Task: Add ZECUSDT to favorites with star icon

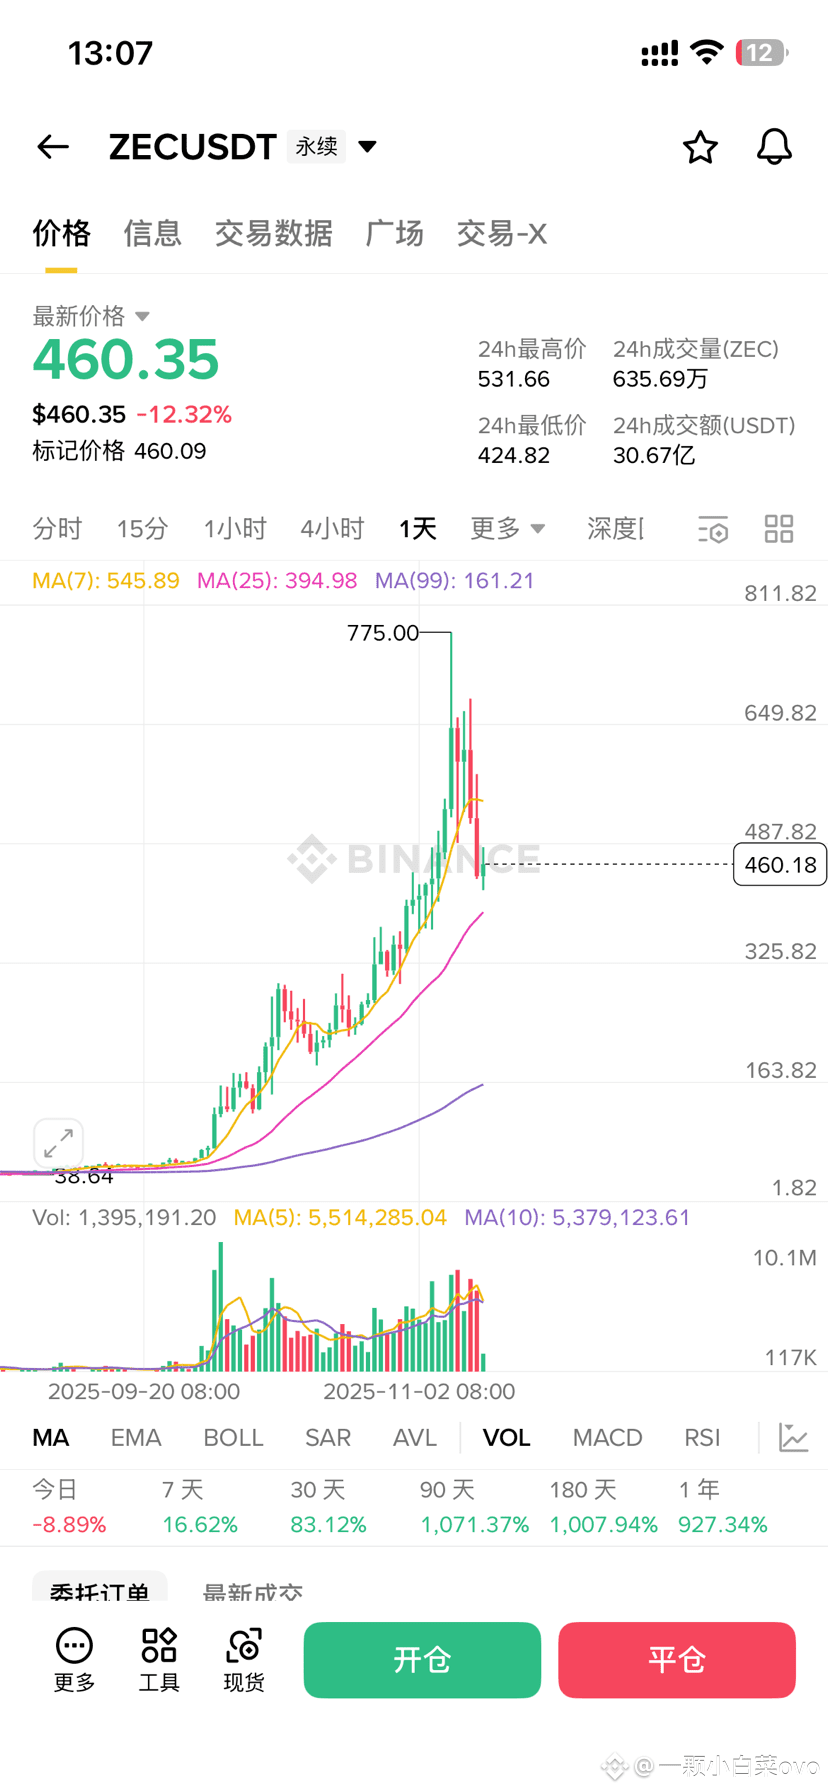Action: pos(700,147)
